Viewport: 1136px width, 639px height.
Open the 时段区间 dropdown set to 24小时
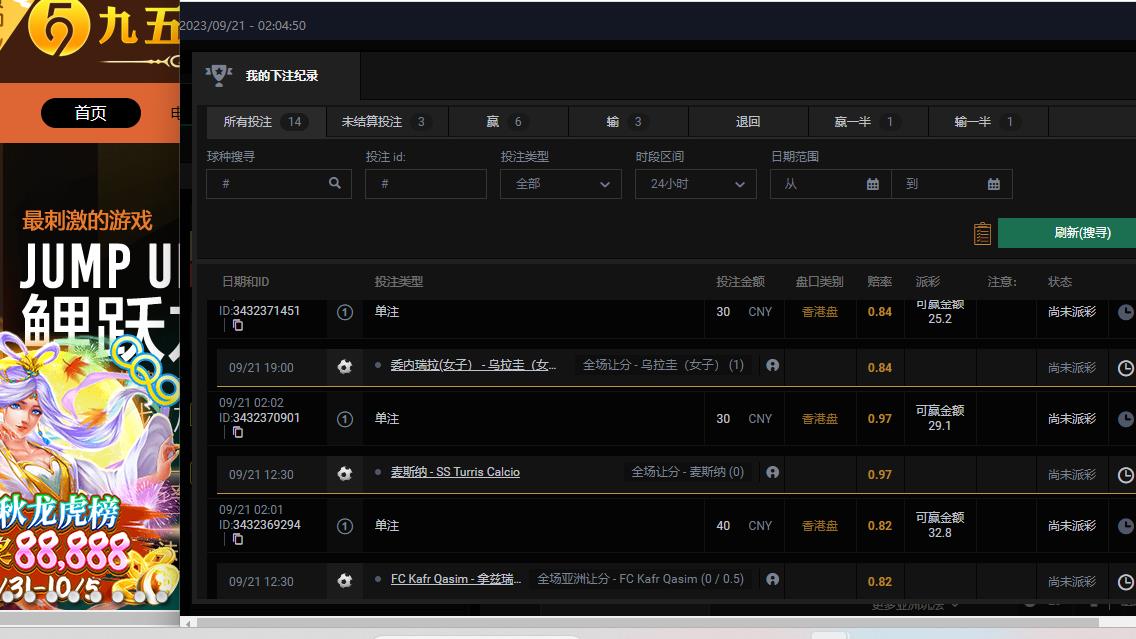coord(696,184)
